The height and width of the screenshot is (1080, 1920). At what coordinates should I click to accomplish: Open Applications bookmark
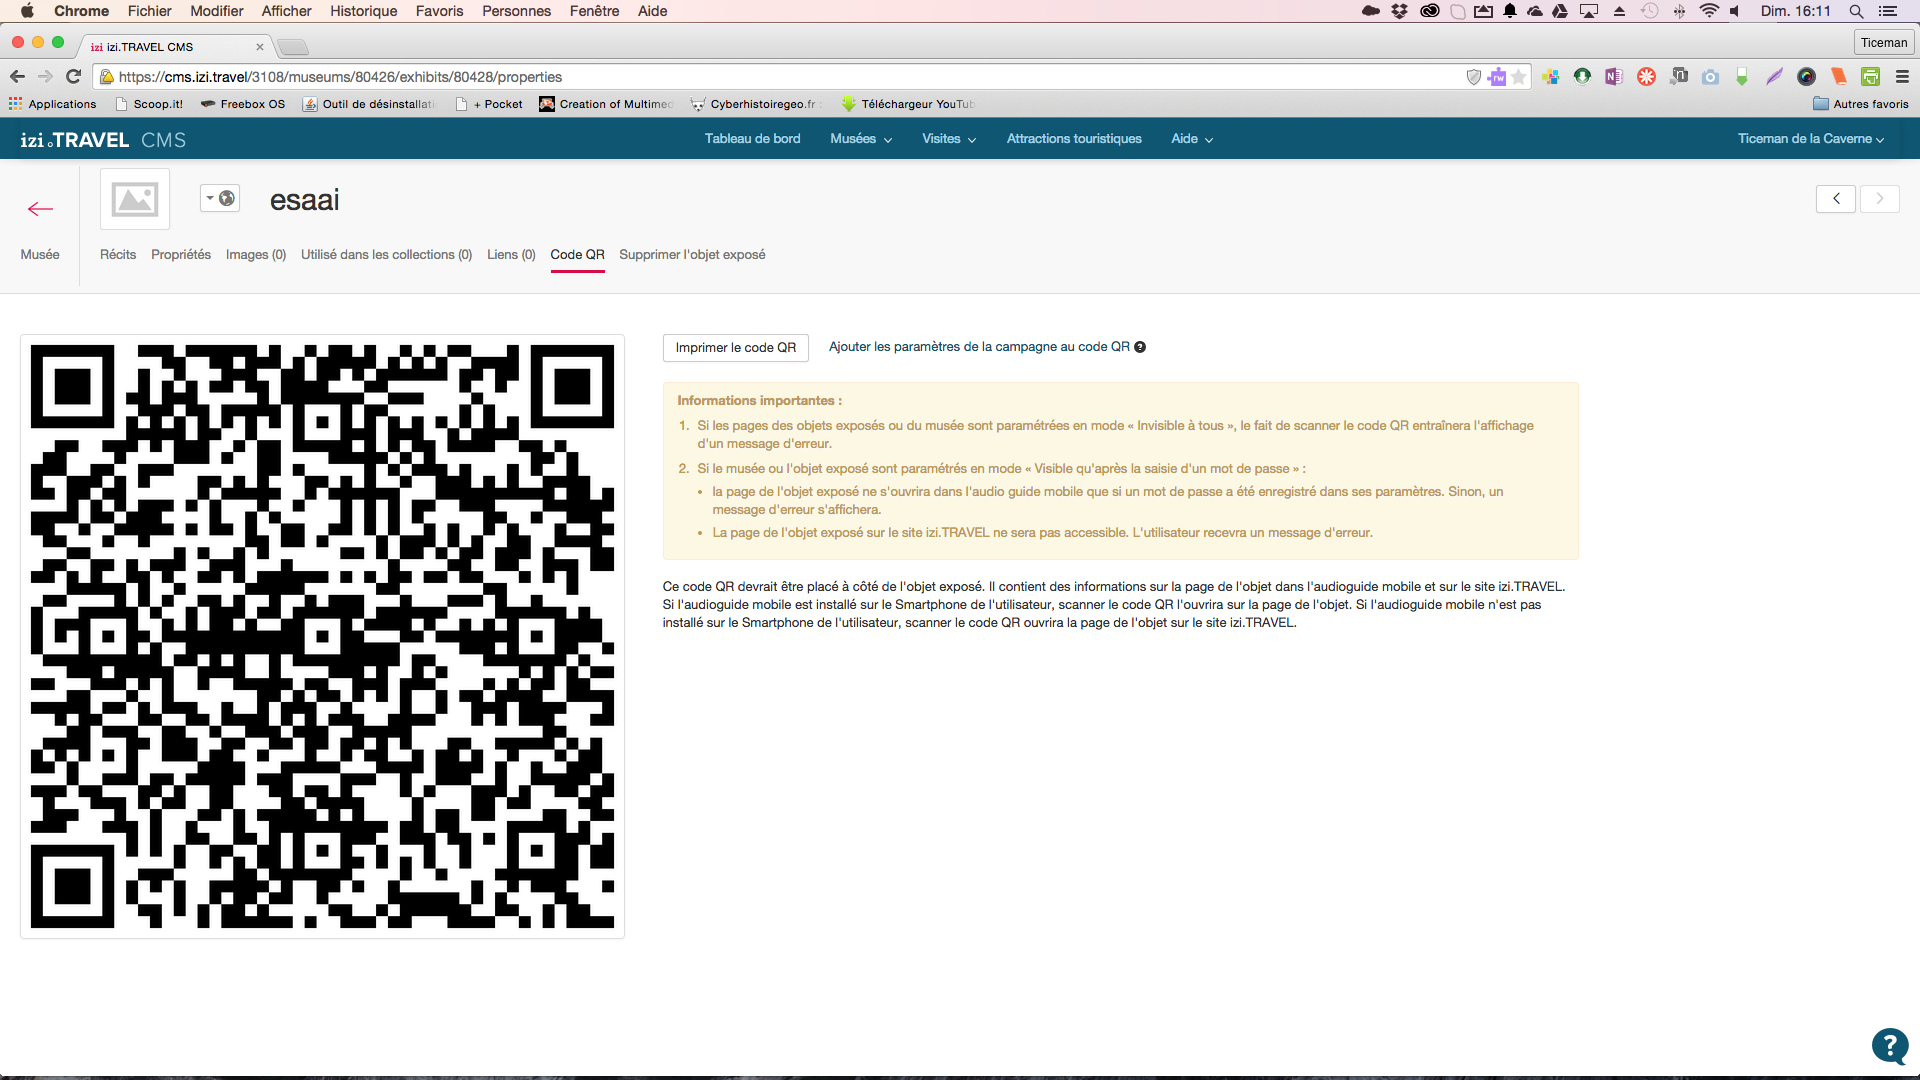tap(53, 104)
